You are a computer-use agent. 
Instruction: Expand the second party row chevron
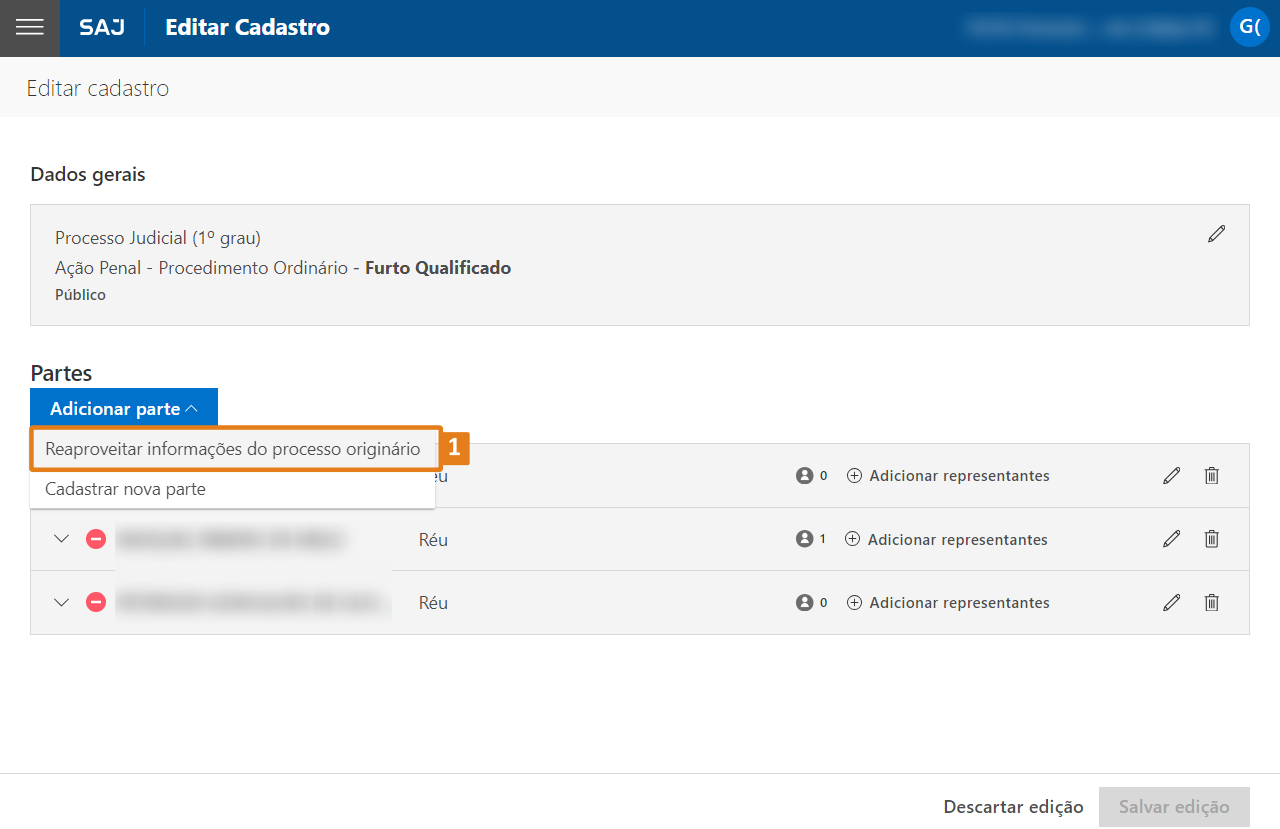click(62, 539)
